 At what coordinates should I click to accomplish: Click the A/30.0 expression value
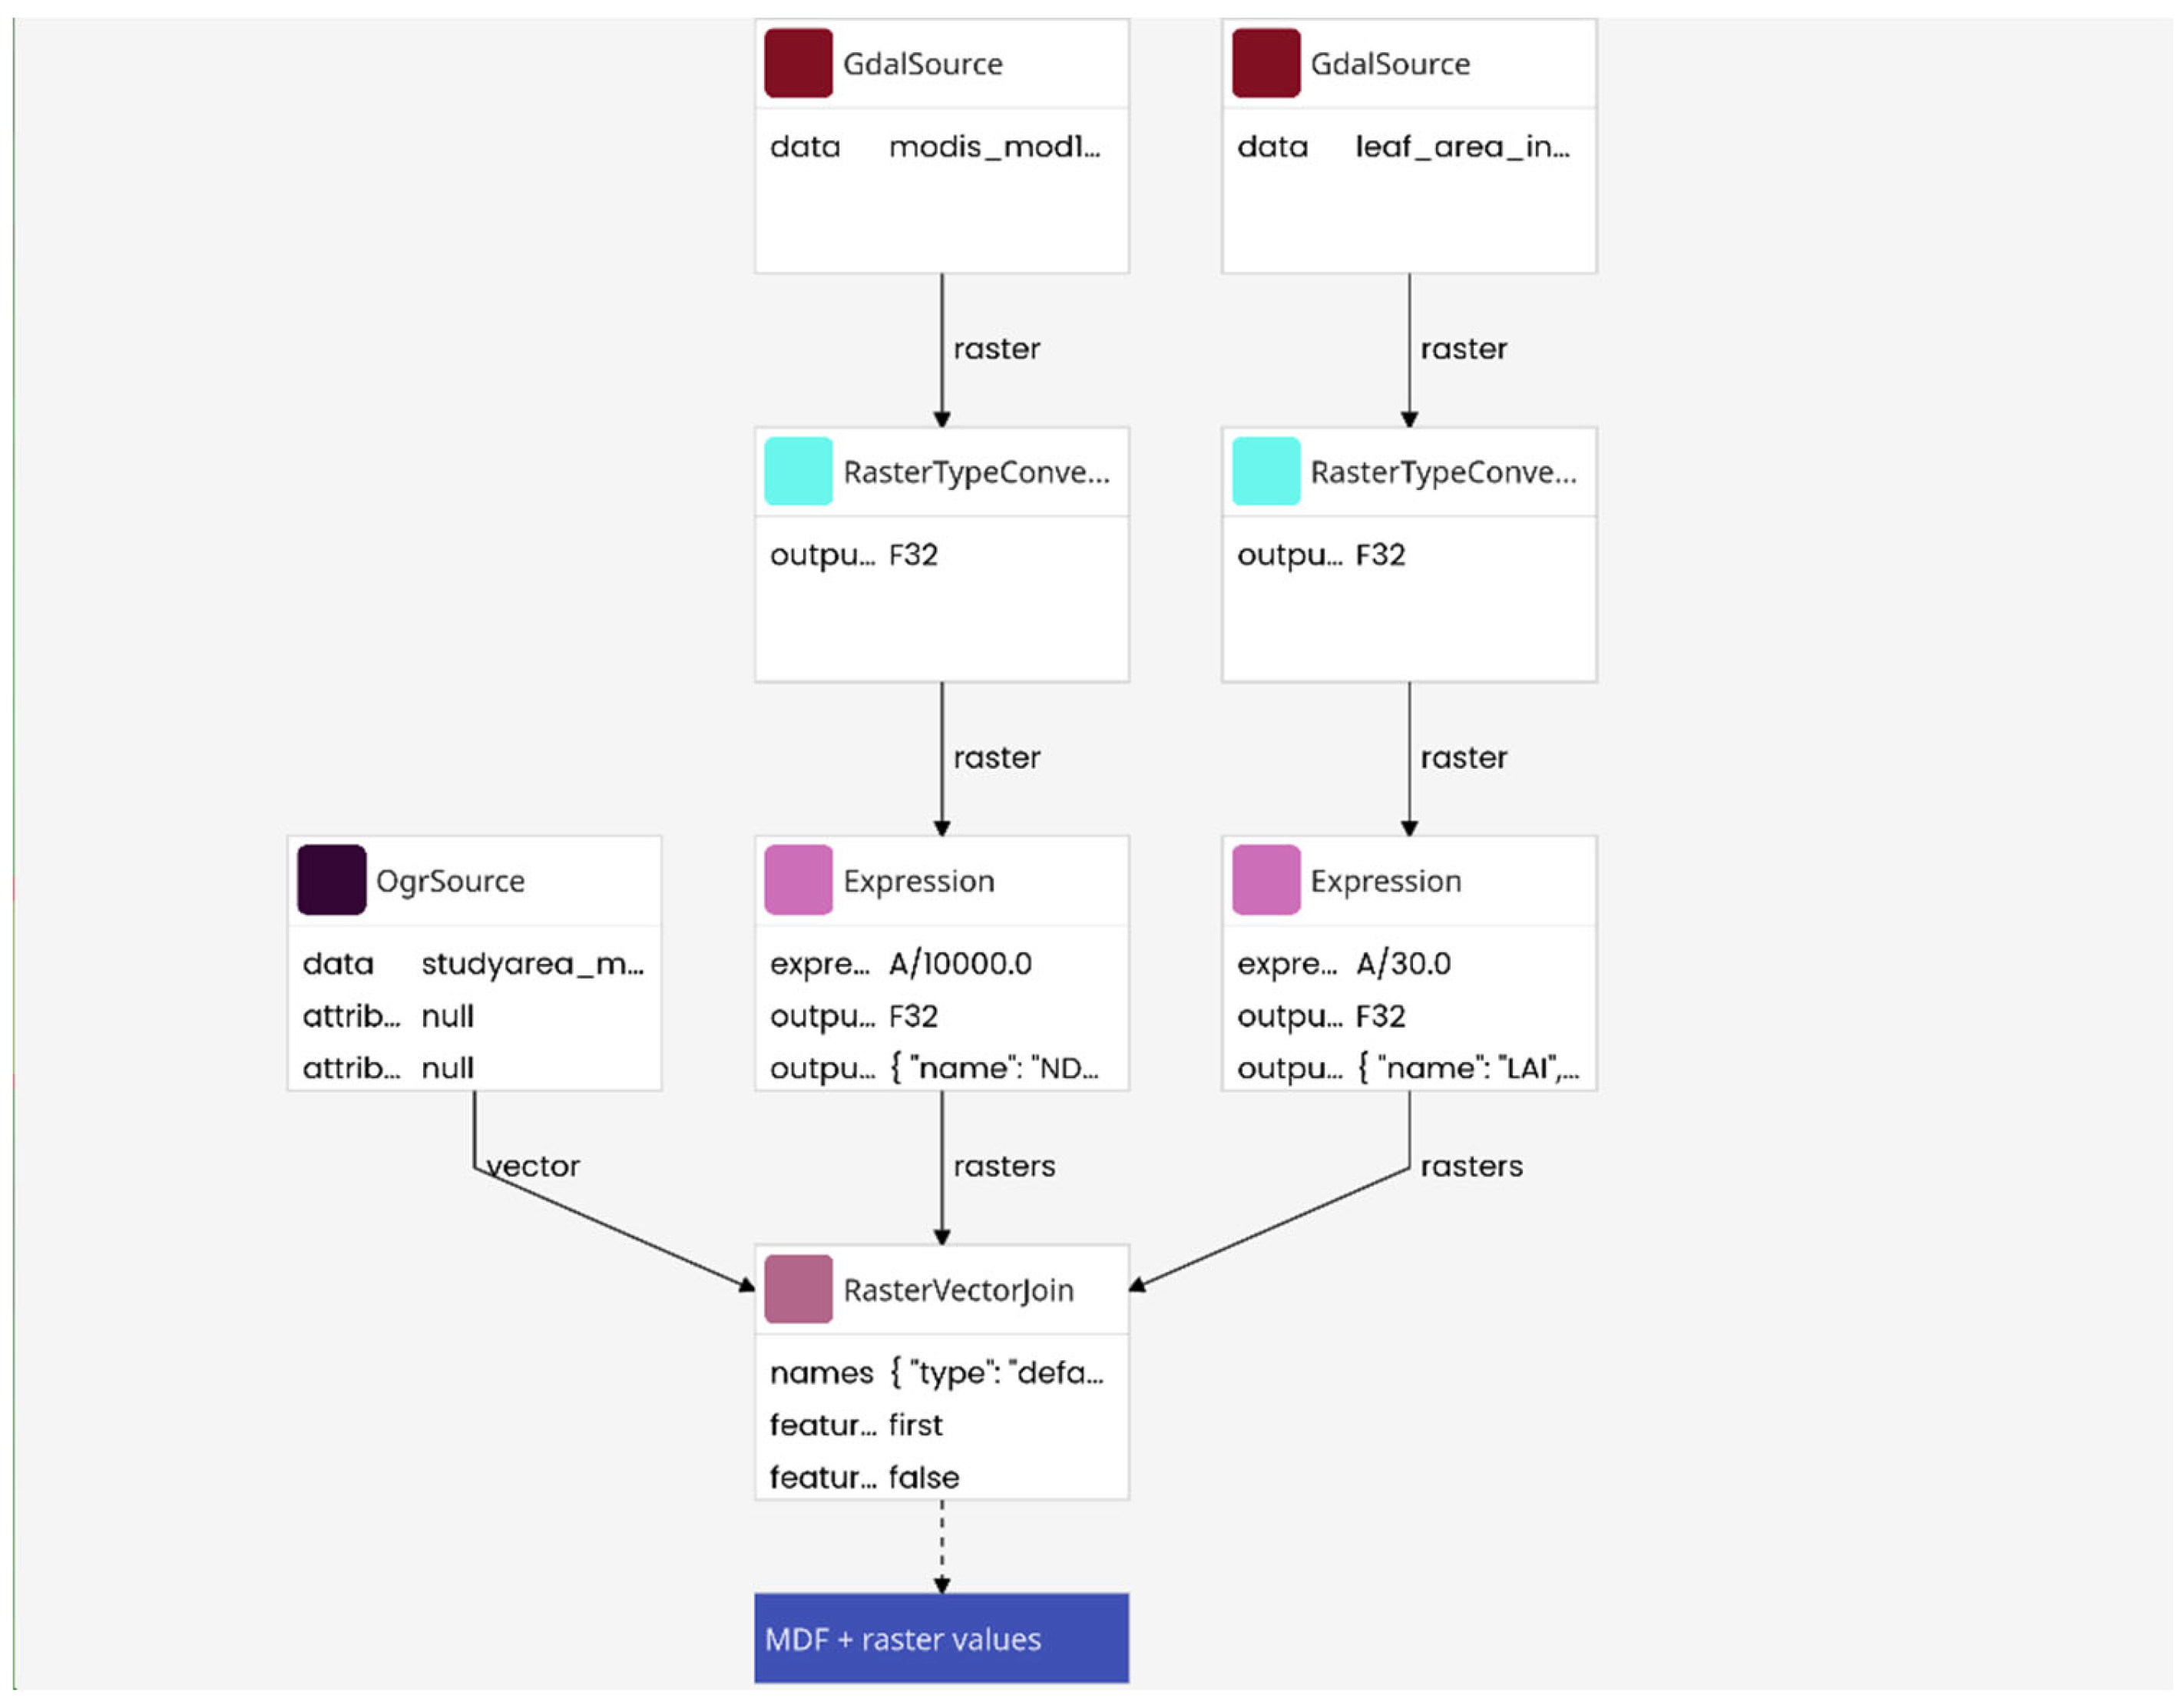point(1403,964)
